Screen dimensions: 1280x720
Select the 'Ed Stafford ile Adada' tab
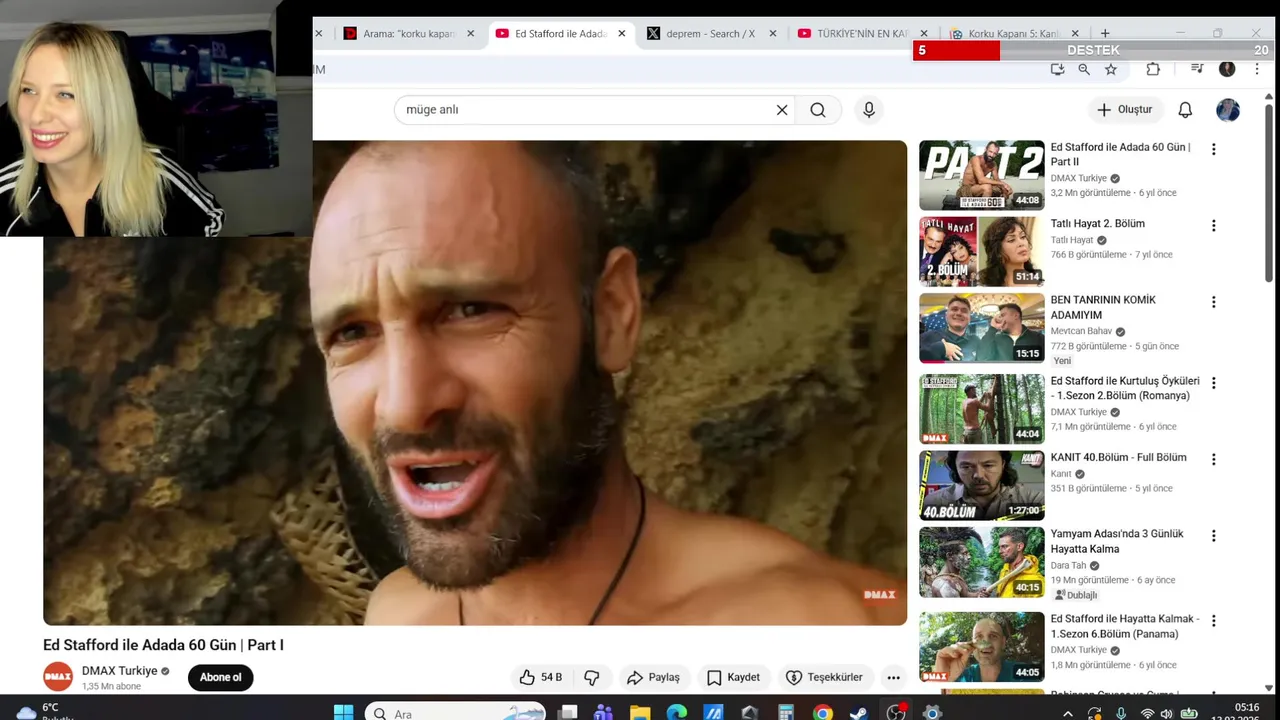click(560, 33)
